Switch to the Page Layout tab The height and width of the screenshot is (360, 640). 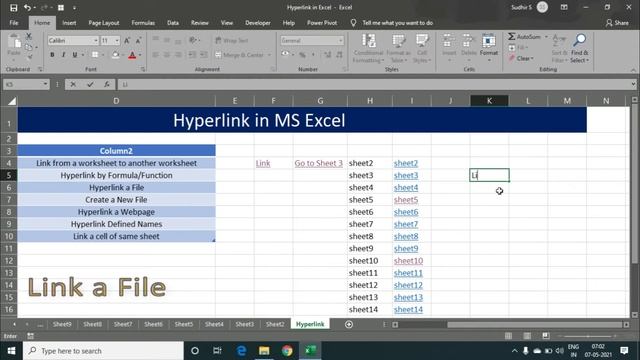pos(104,23)
